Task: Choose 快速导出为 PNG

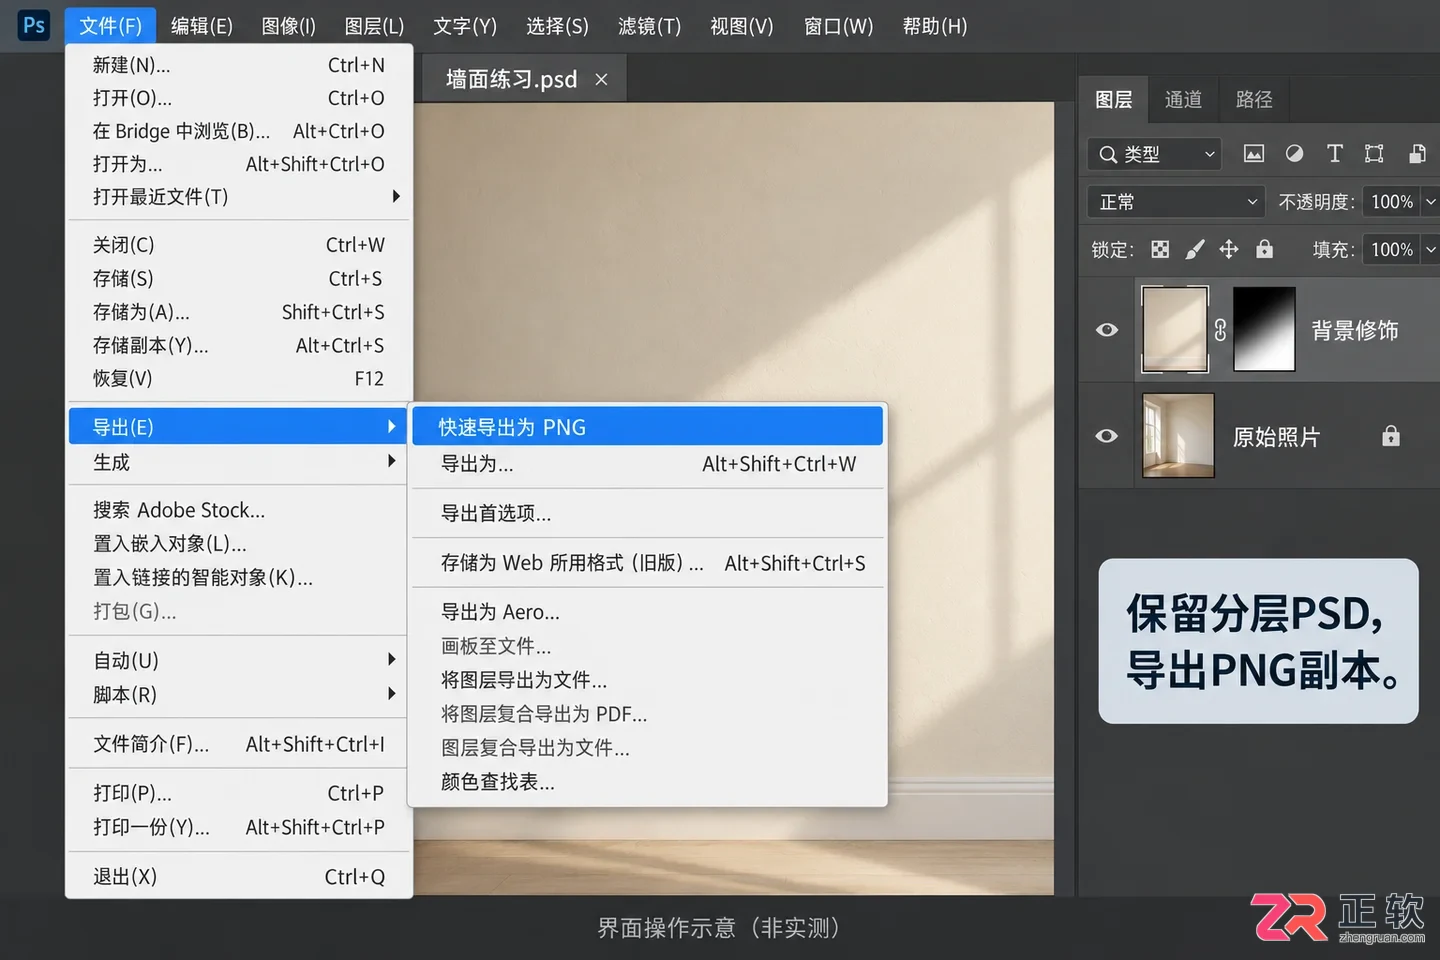Action: click(x=647, y=427)
